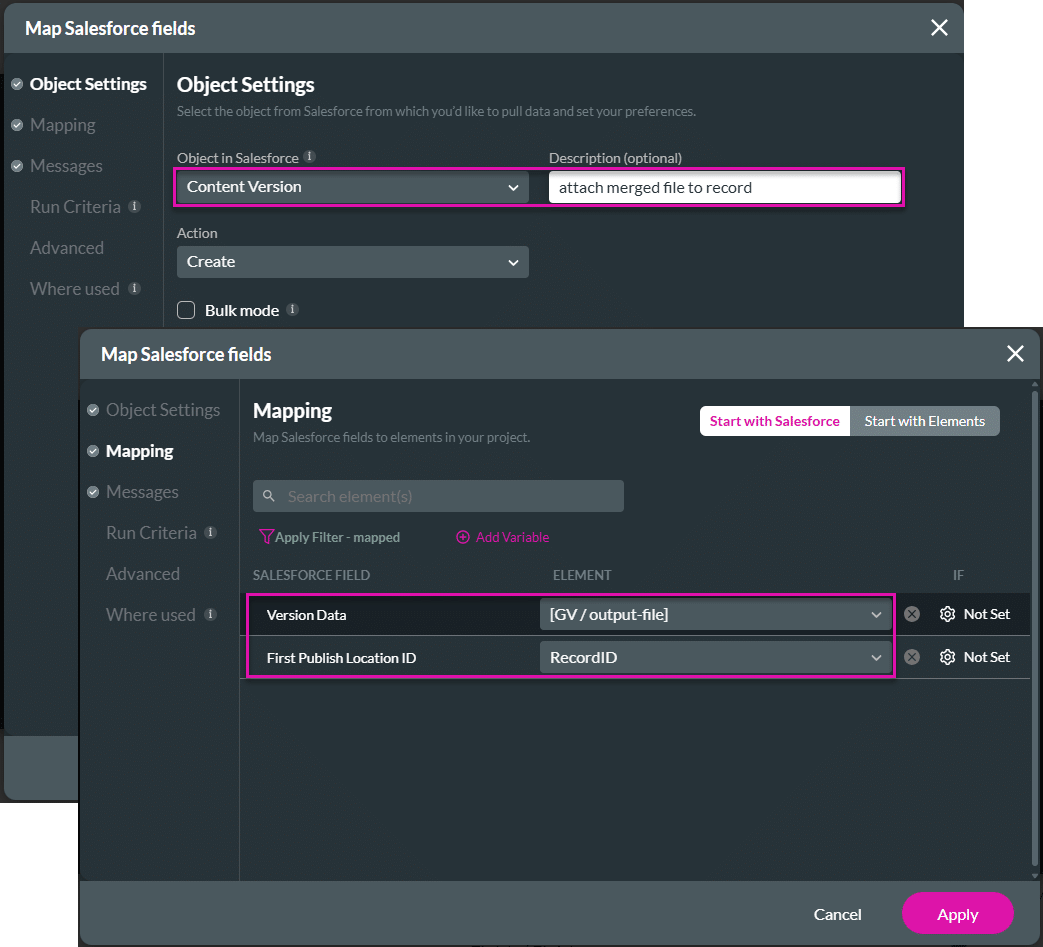1043x947 pixels.
Task: Click the First Publish Location ID label
Action: click(x=341, y=658)
